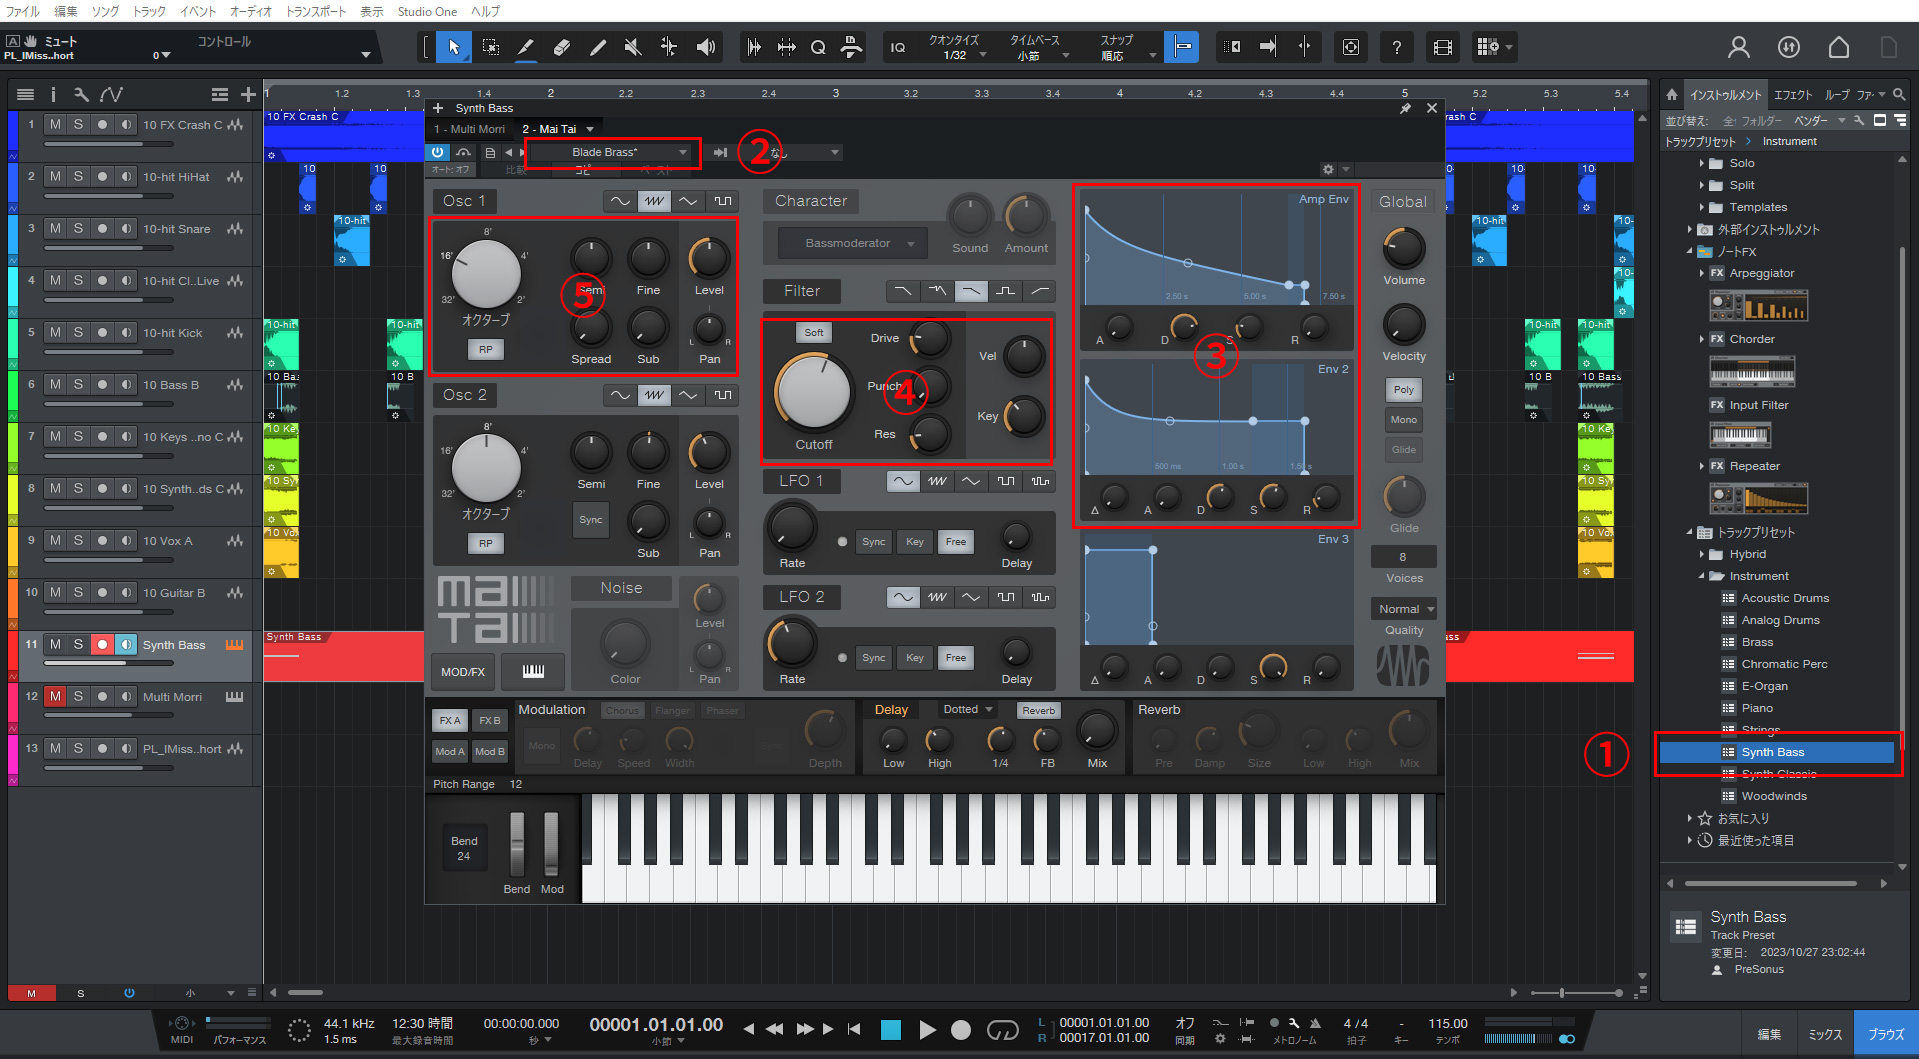The width and height of the screenshot is (1919, 1059).
Task: Switch to the エフェクト browser tab
Action: (1792, 95)
